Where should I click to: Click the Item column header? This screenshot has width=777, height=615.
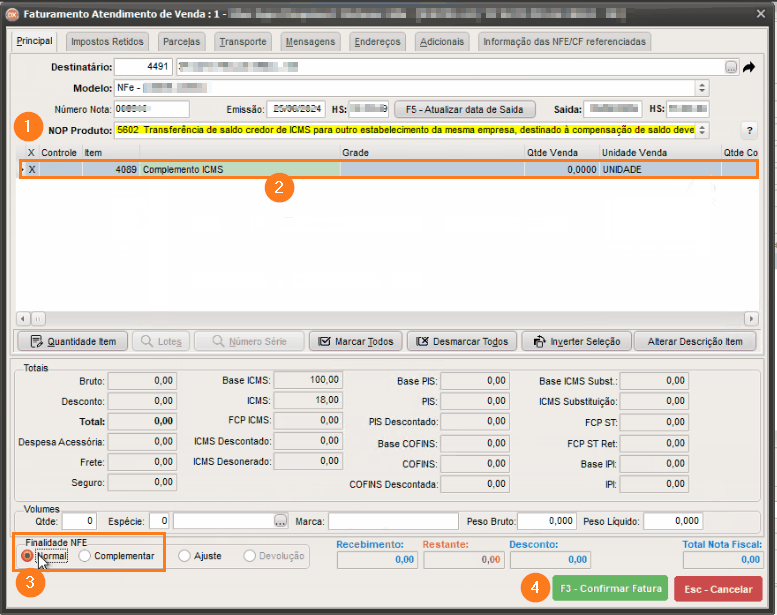pos(111,153)
